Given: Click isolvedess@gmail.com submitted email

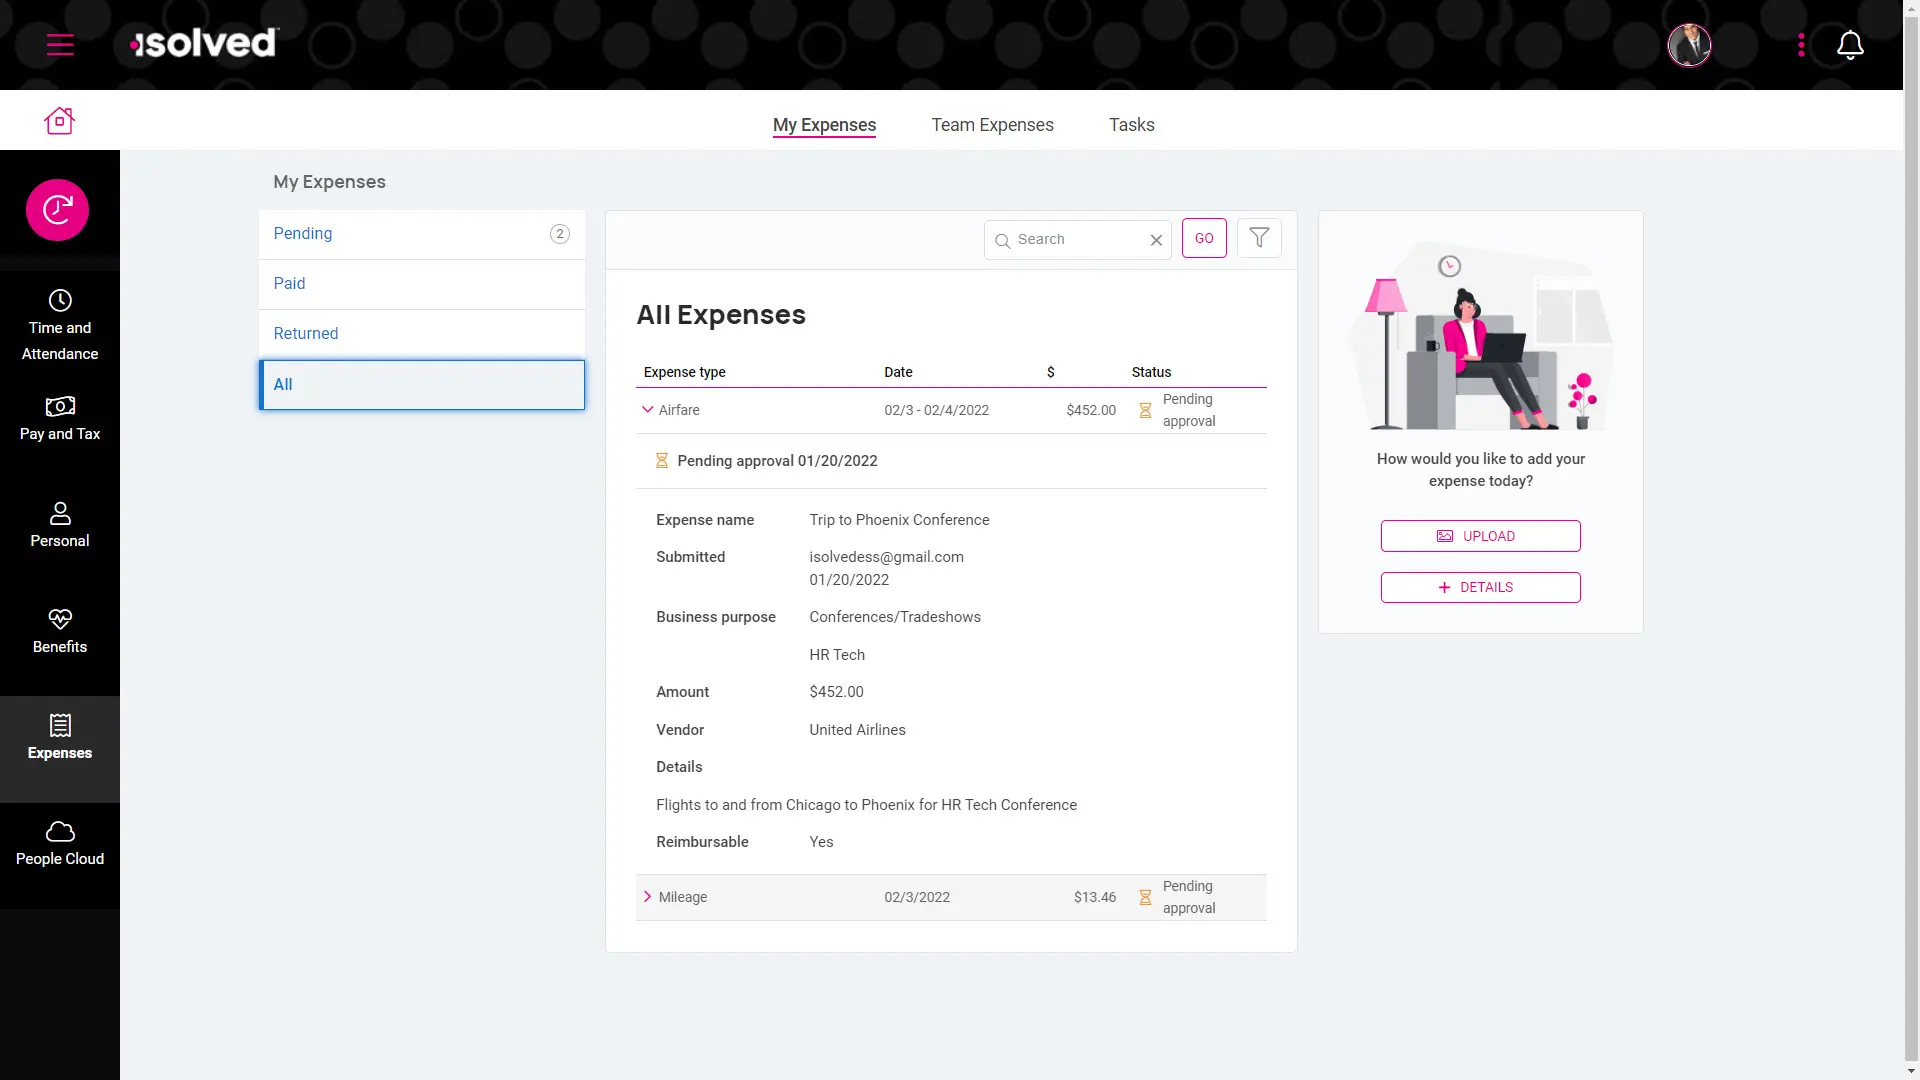Looking at the screenshot, I should tap(886, 557).
